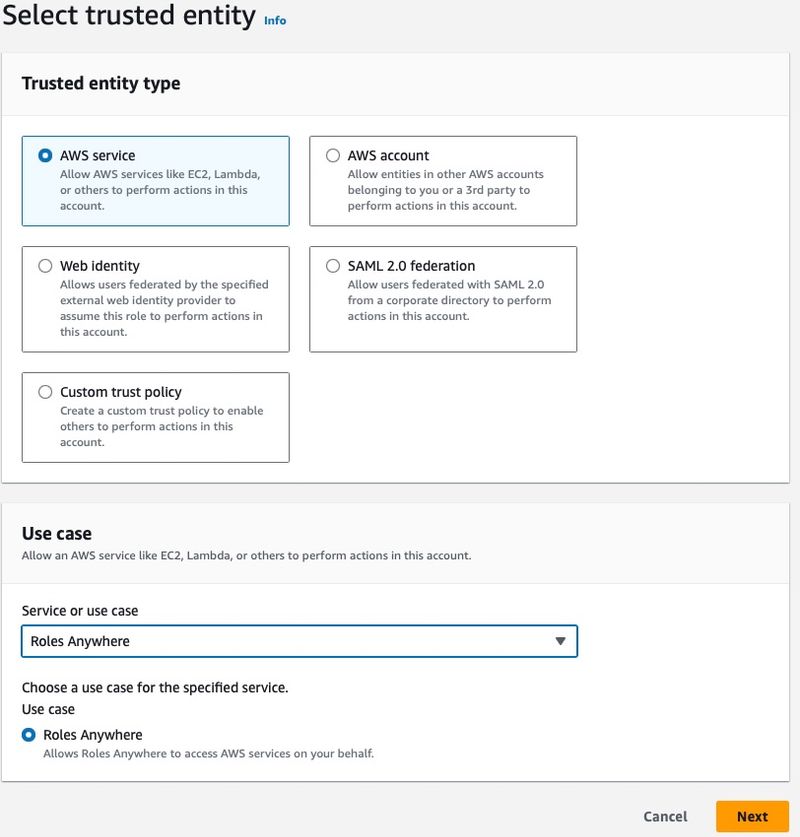Select the Web identity option

(45, 266)
